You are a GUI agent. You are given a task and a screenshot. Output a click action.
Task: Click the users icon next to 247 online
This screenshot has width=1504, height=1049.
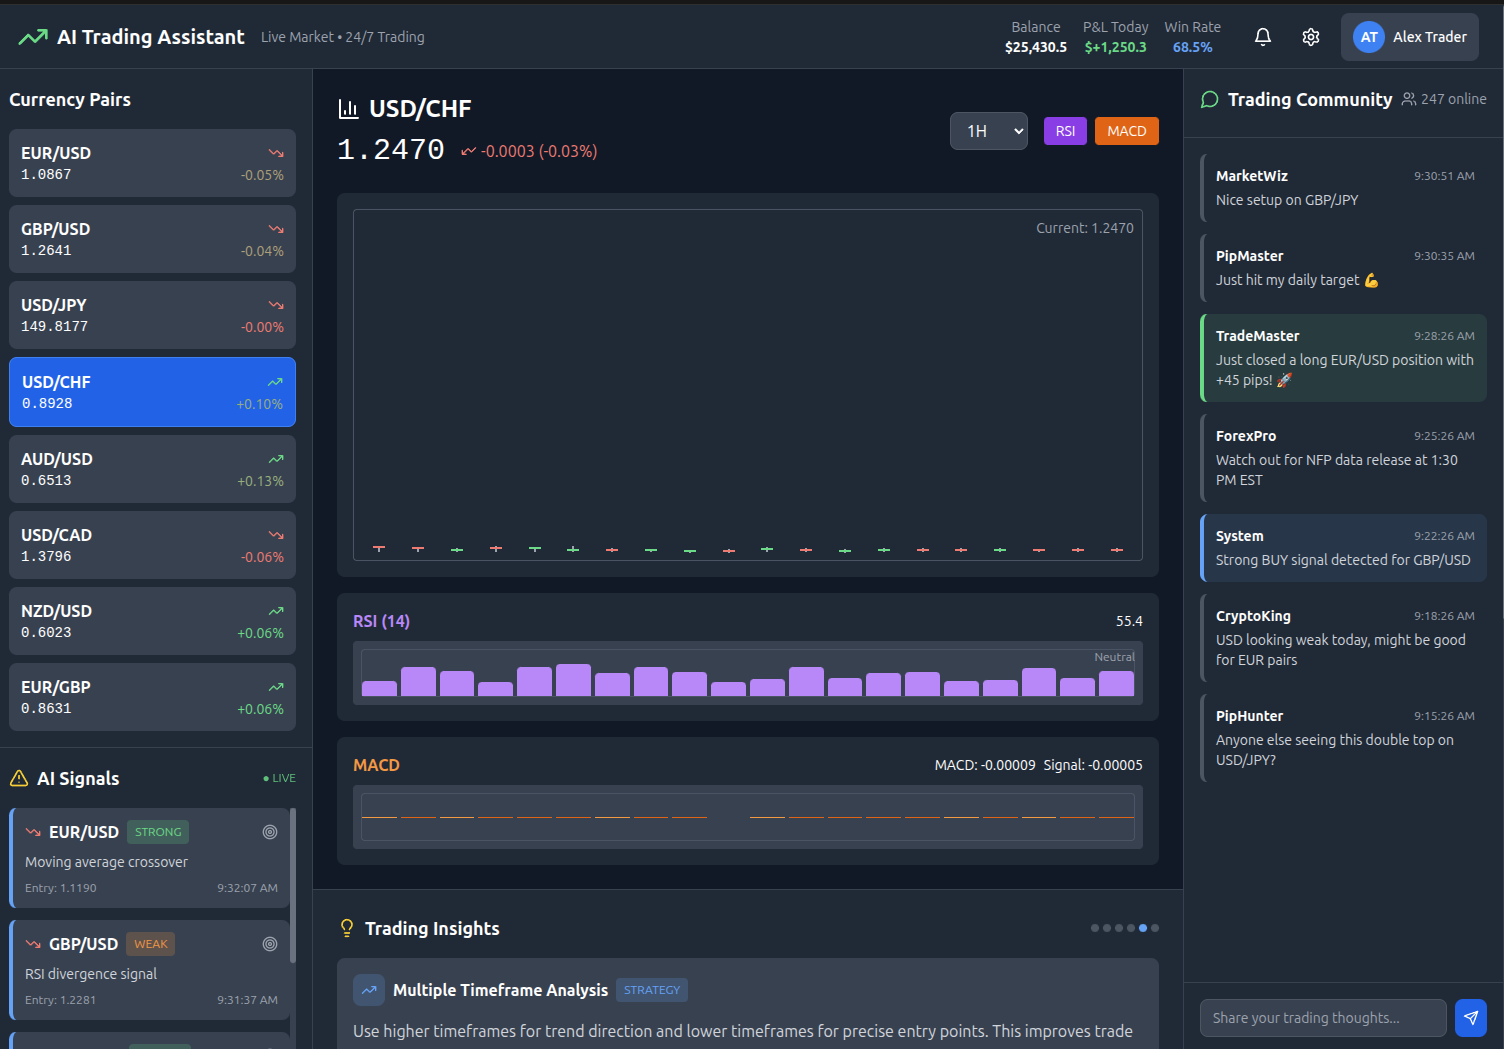click(x=1409, y=99)
